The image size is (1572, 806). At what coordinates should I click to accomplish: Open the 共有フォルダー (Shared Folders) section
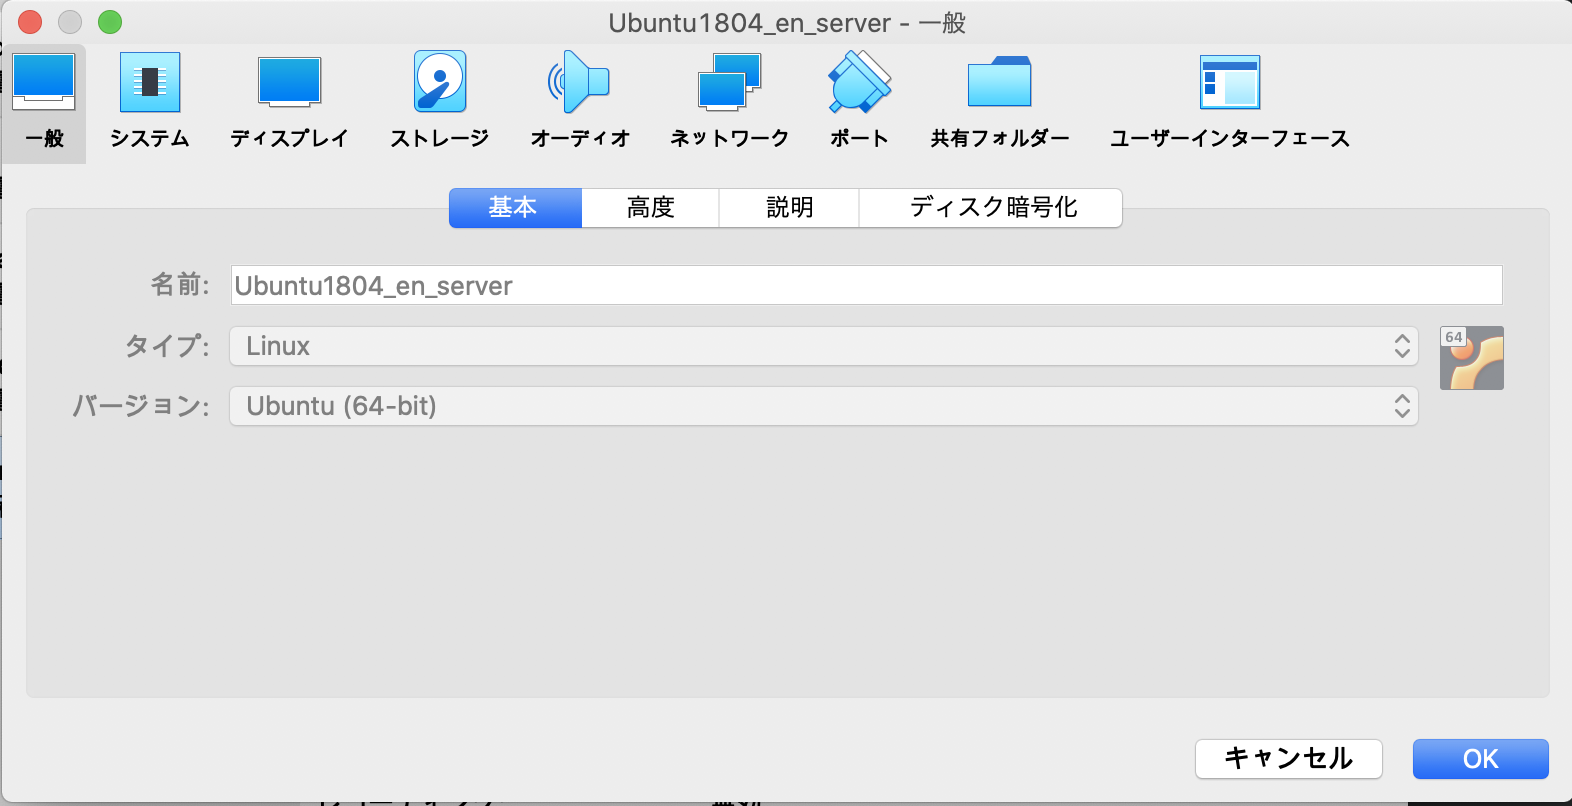(x=1000, y=103)
